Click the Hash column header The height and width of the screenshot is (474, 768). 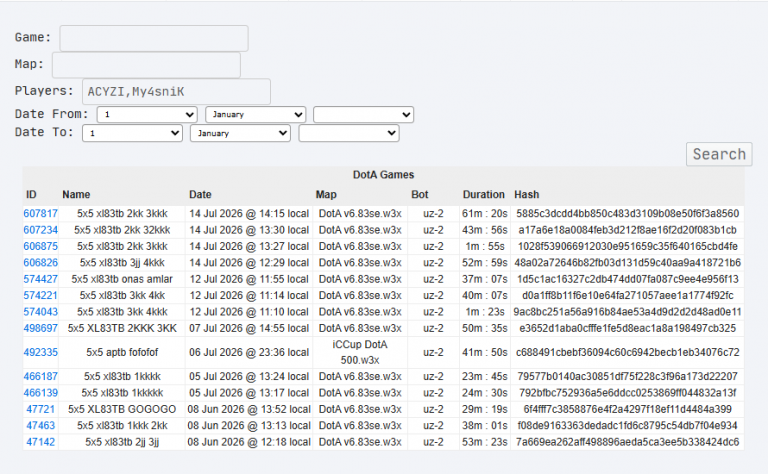pyautogui.click(x=527, y=194)
